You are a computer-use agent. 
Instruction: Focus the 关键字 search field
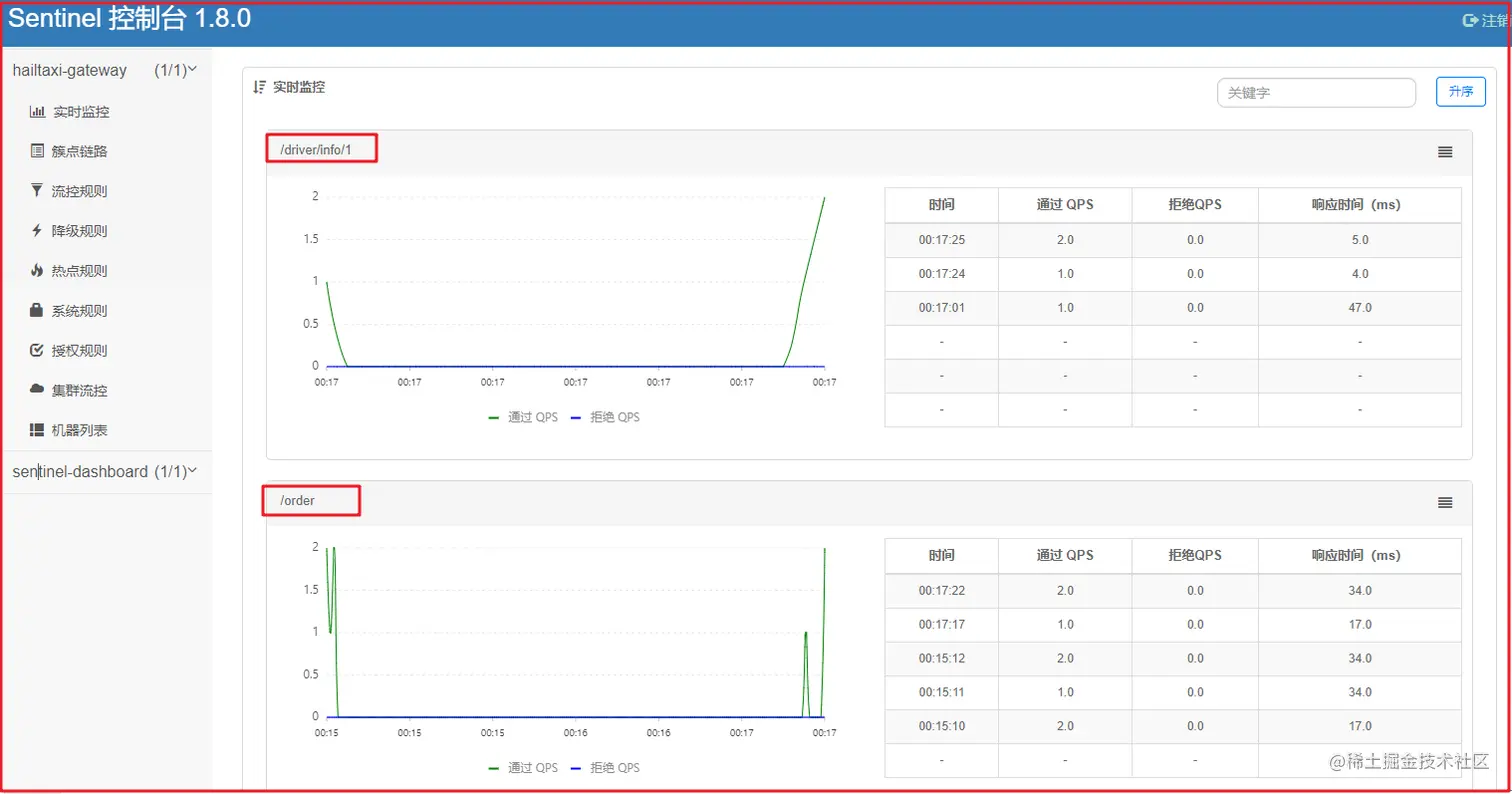[1316, 93]
